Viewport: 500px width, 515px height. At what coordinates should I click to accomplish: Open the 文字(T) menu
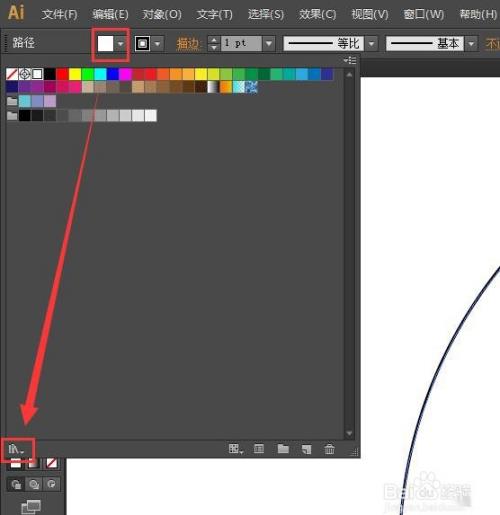tap(215, 14)
